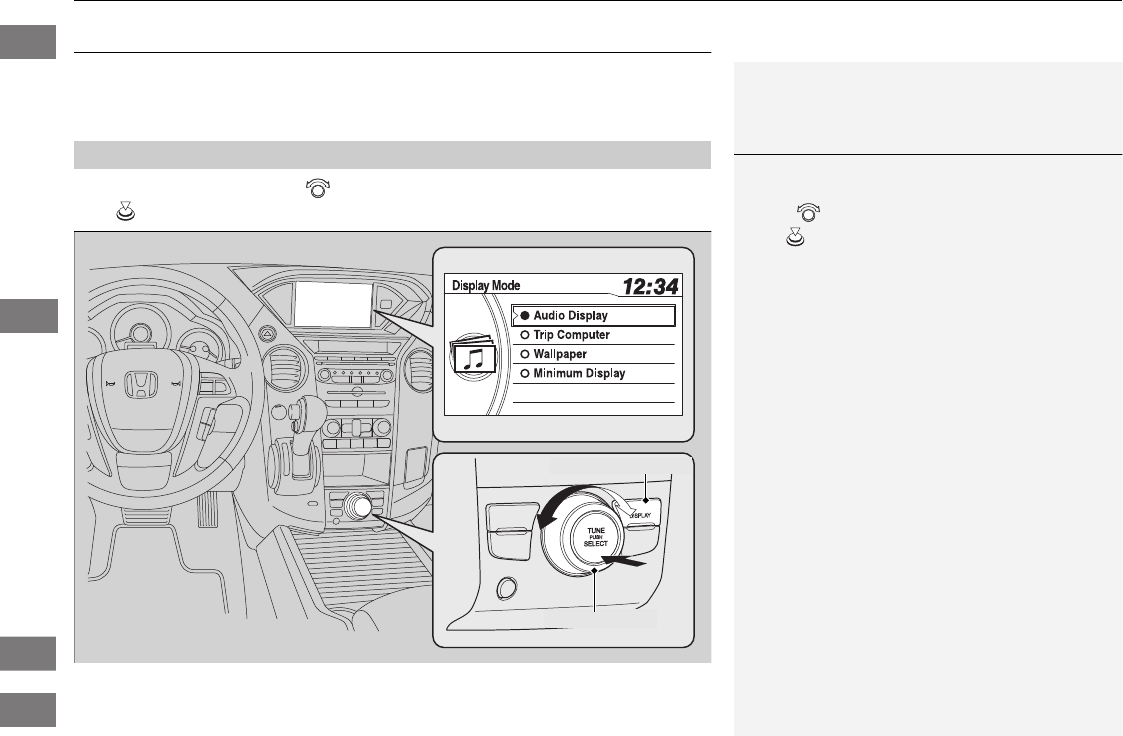Screen dimensions: 1123x736
Task: Choose the Trip Computer radio option
Action: 594,335
